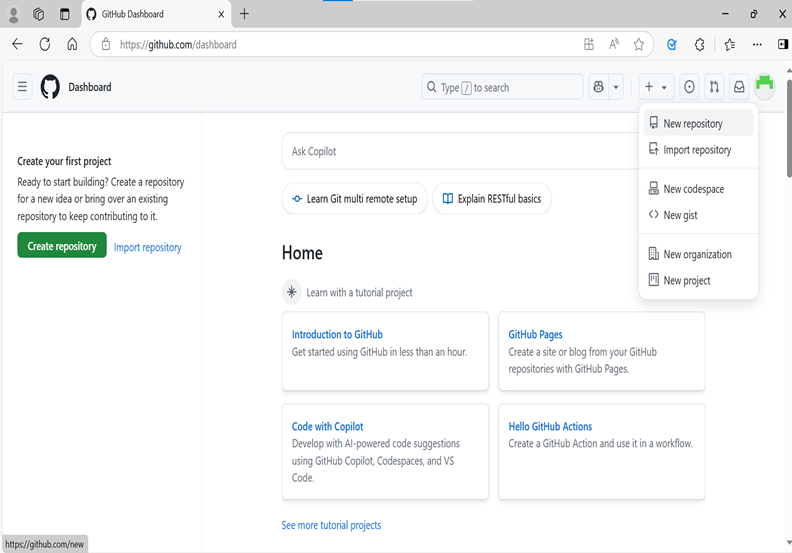The image size is (792, 553).
Task: Click Learn Git multi remote setup
Action: 355,198
